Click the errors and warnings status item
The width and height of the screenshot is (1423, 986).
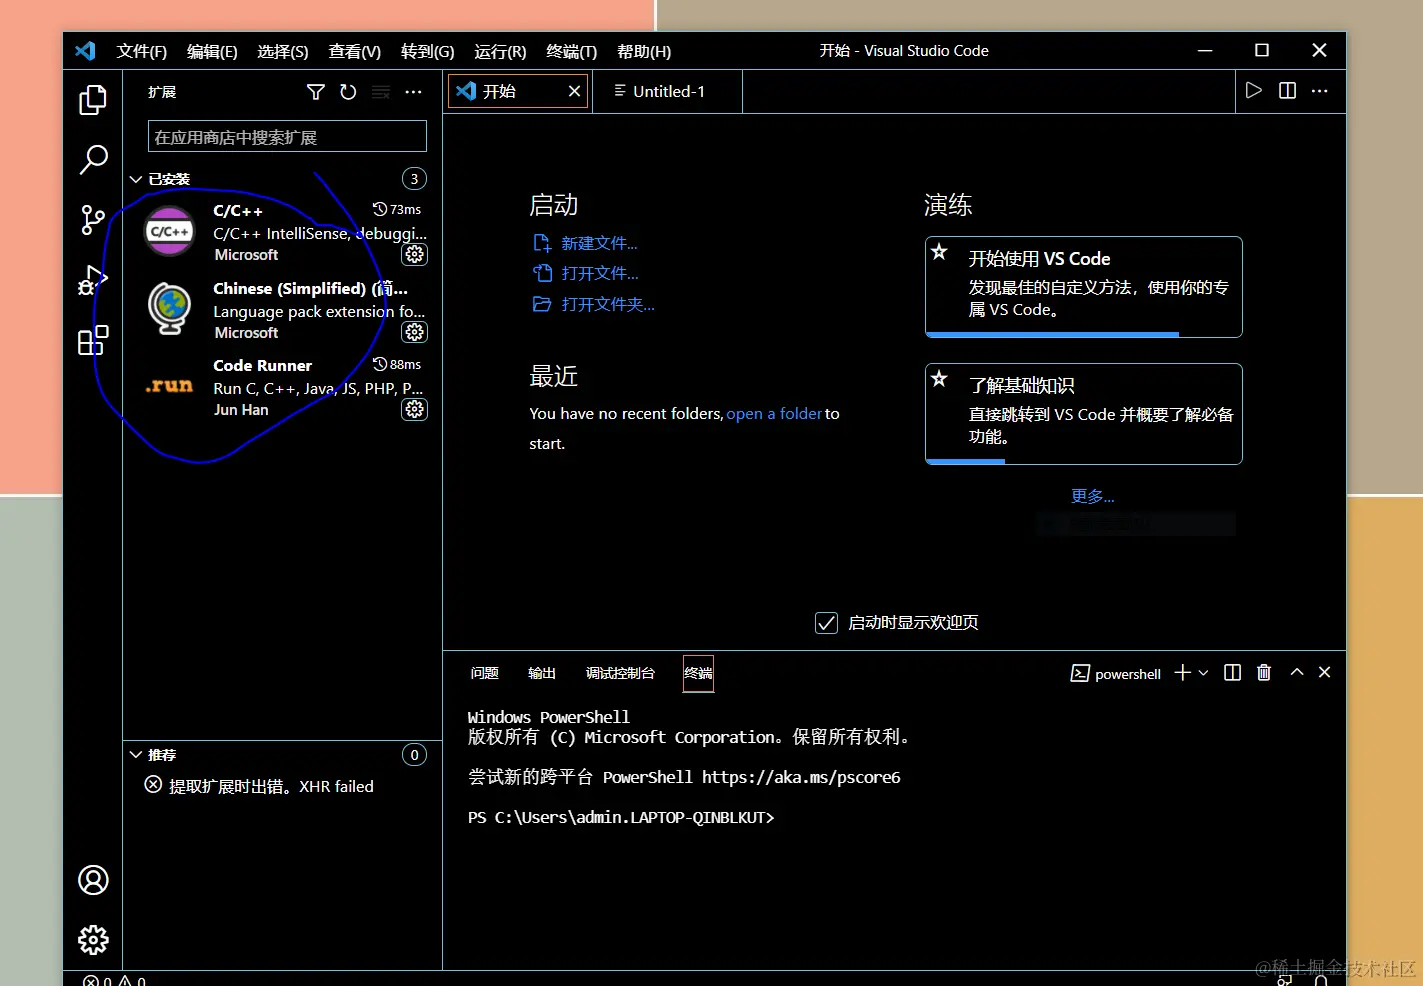point(114,980)
